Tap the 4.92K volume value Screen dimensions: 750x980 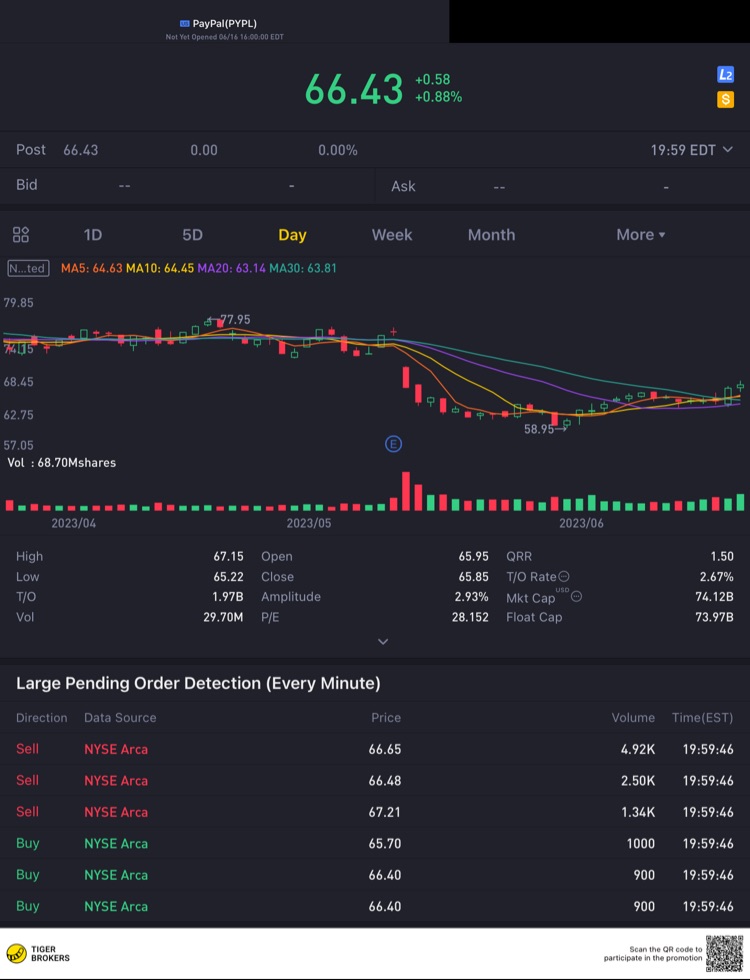tap(638, 749)
